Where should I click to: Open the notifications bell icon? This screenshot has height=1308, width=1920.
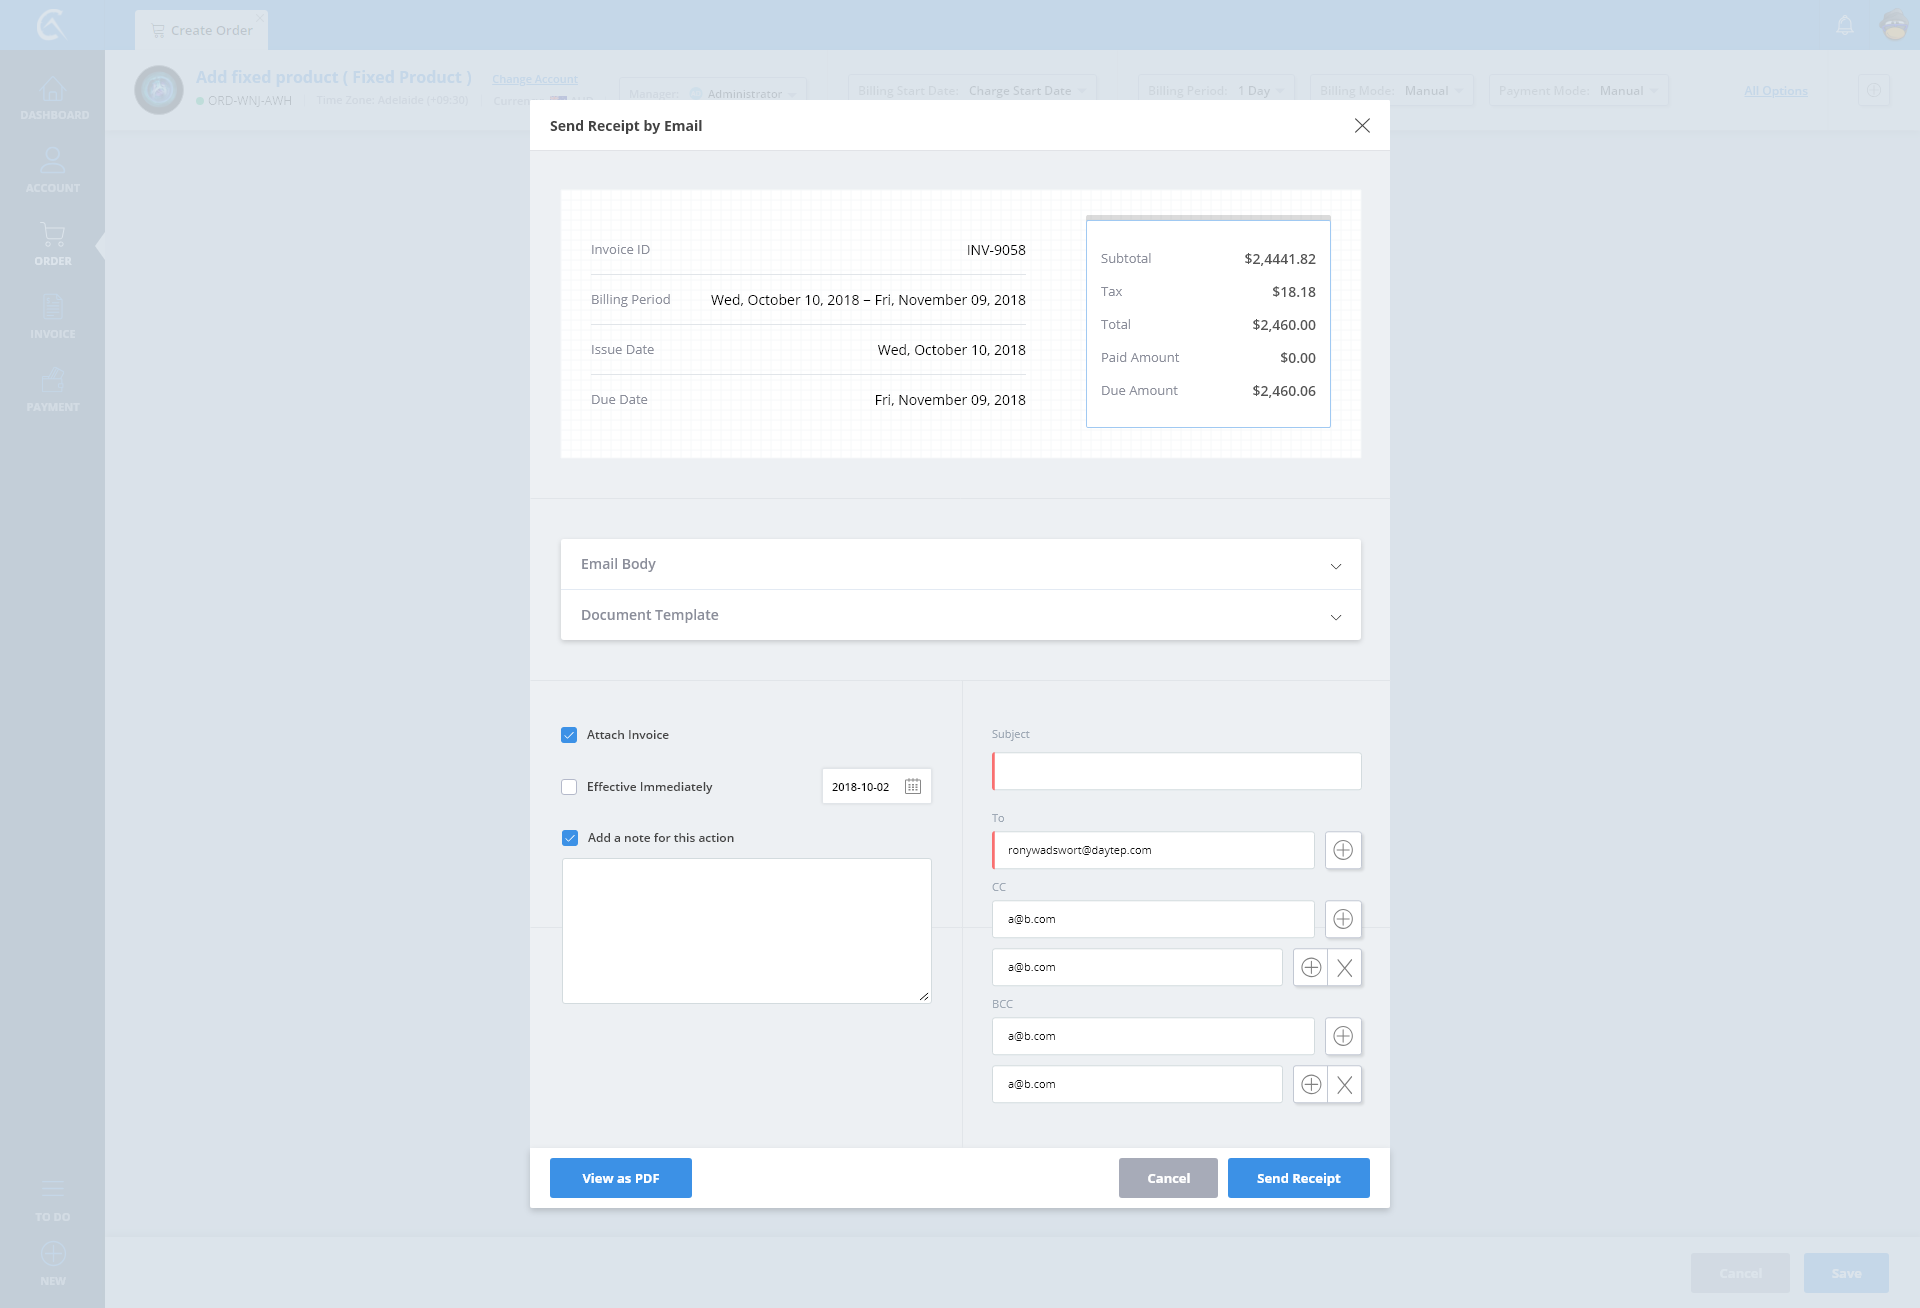(1845, 25)
